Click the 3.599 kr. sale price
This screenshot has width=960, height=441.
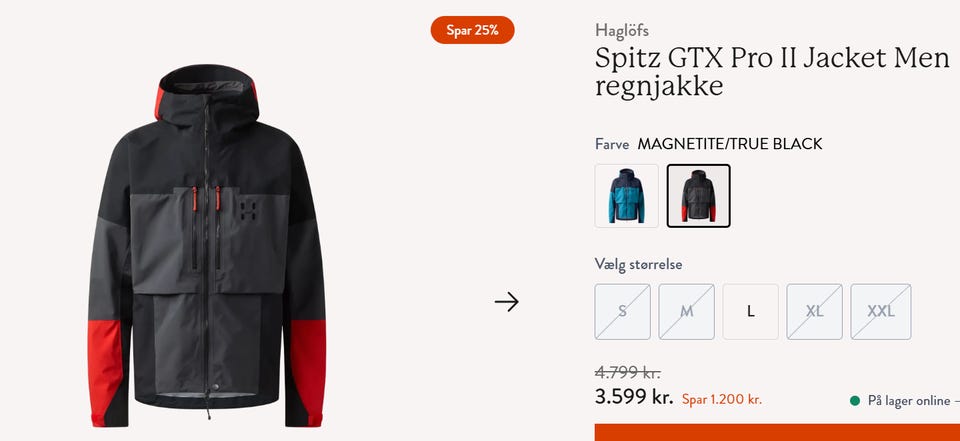634,397
